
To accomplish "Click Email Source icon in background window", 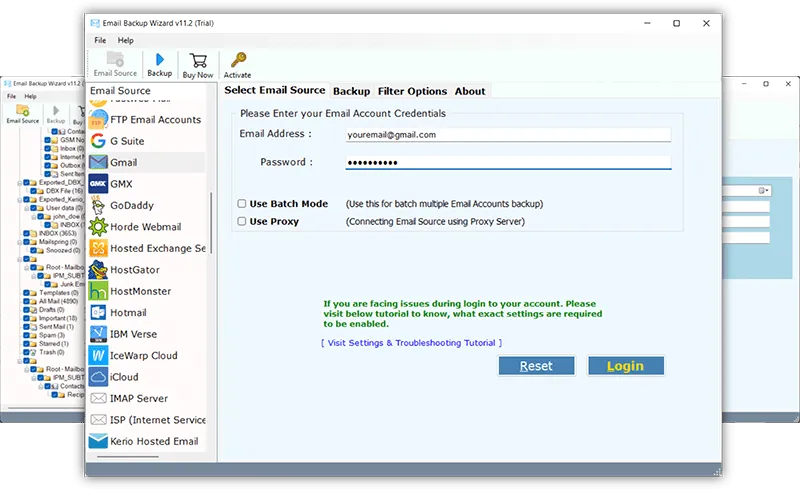I will coord(22,114).
